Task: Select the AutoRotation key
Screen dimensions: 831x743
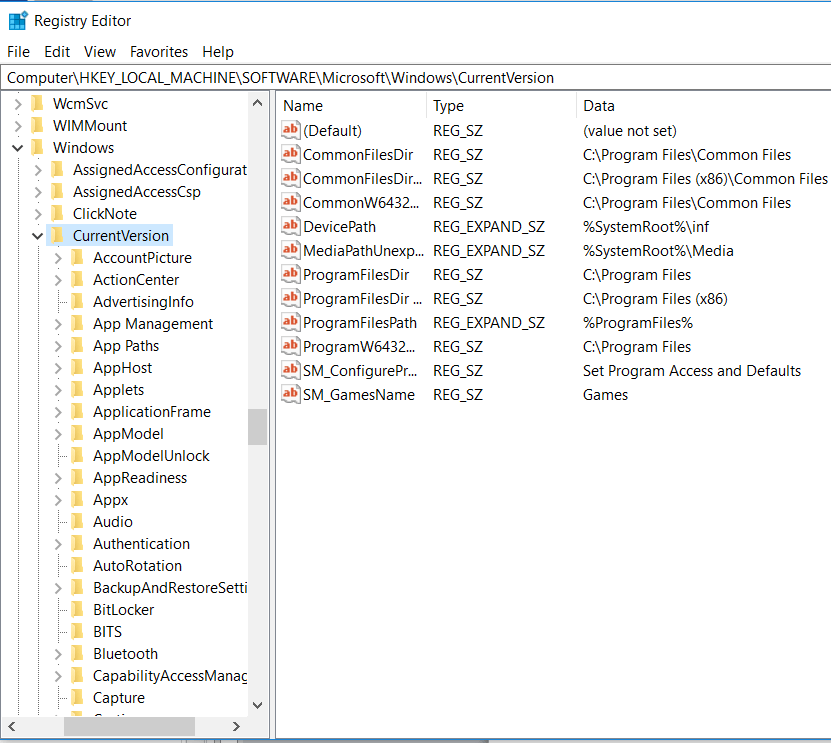Action: coord(137,565)
